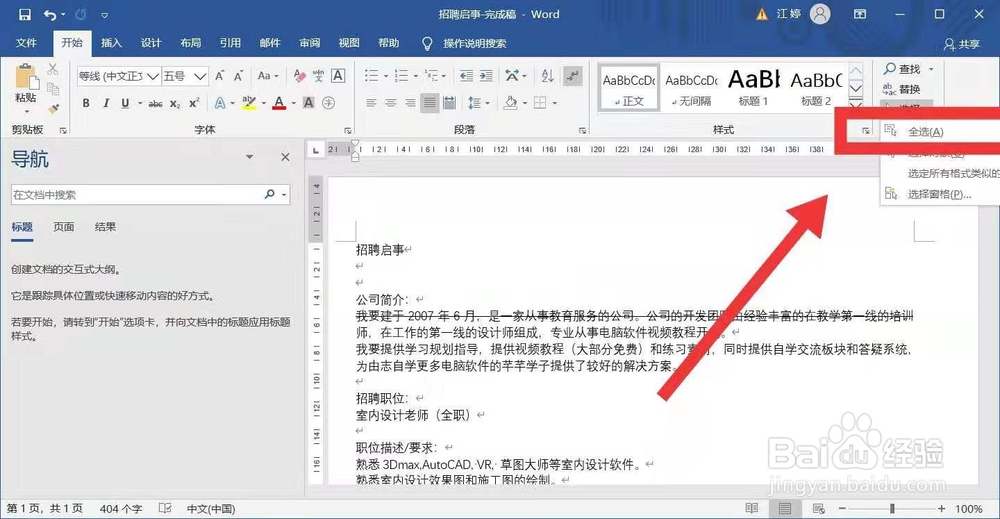Toggle show/hide paragraph marks
Viewport: 1000px width, 519px height.
(573, 76)
